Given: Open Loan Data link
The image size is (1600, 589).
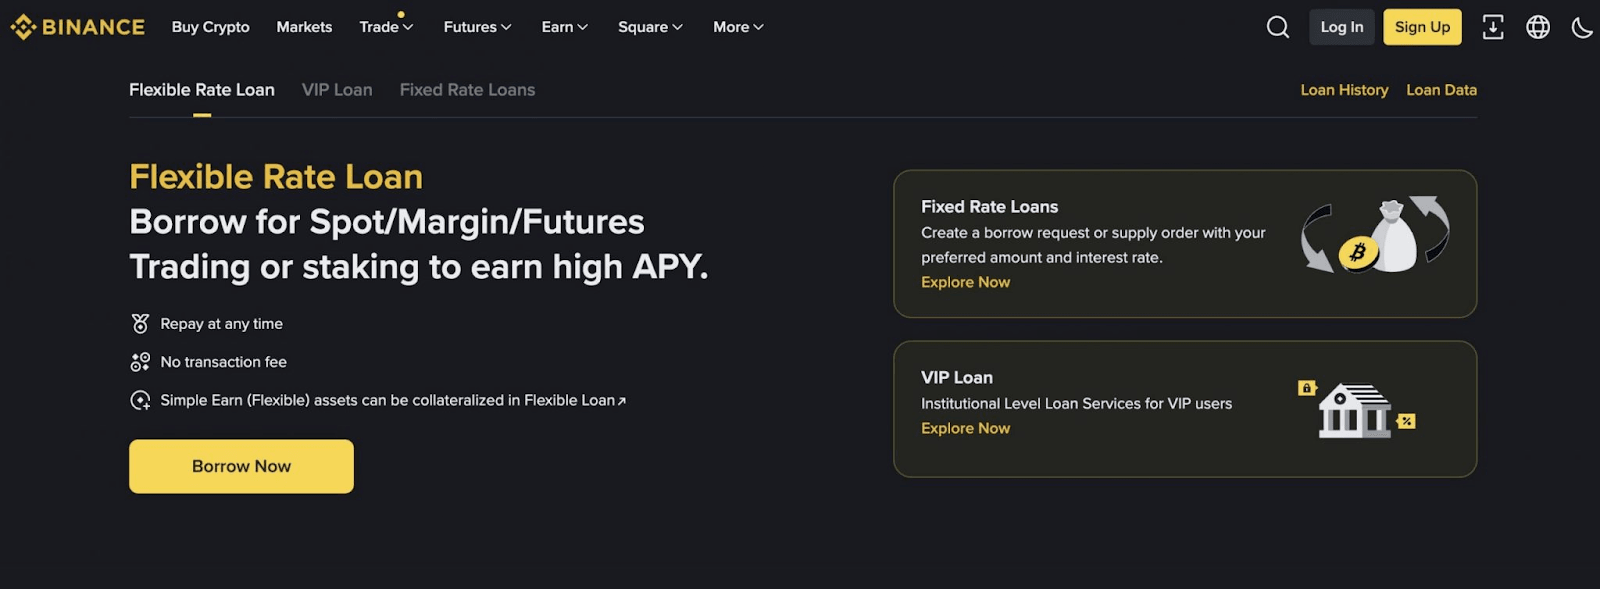Looking at the screenshot, I should coord(1441,90).
